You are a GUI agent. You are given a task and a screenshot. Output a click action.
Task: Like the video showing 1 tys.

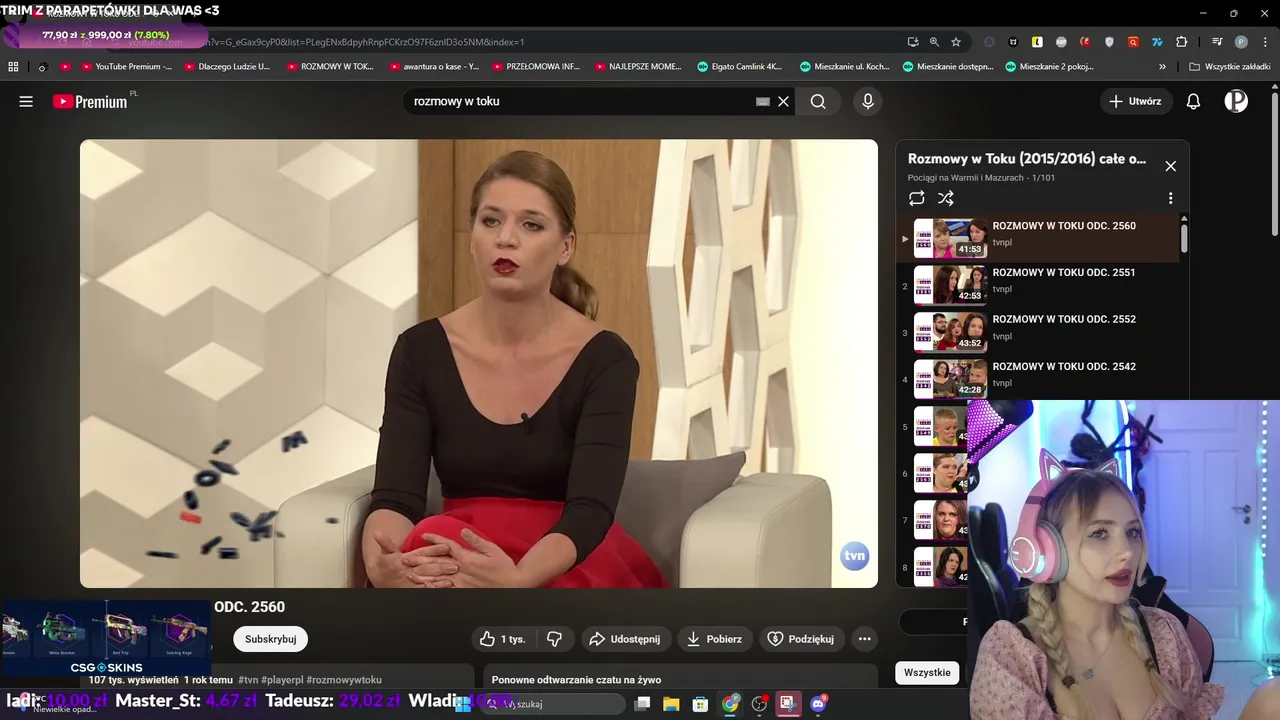pyautogui.click(x=505, y=639)
